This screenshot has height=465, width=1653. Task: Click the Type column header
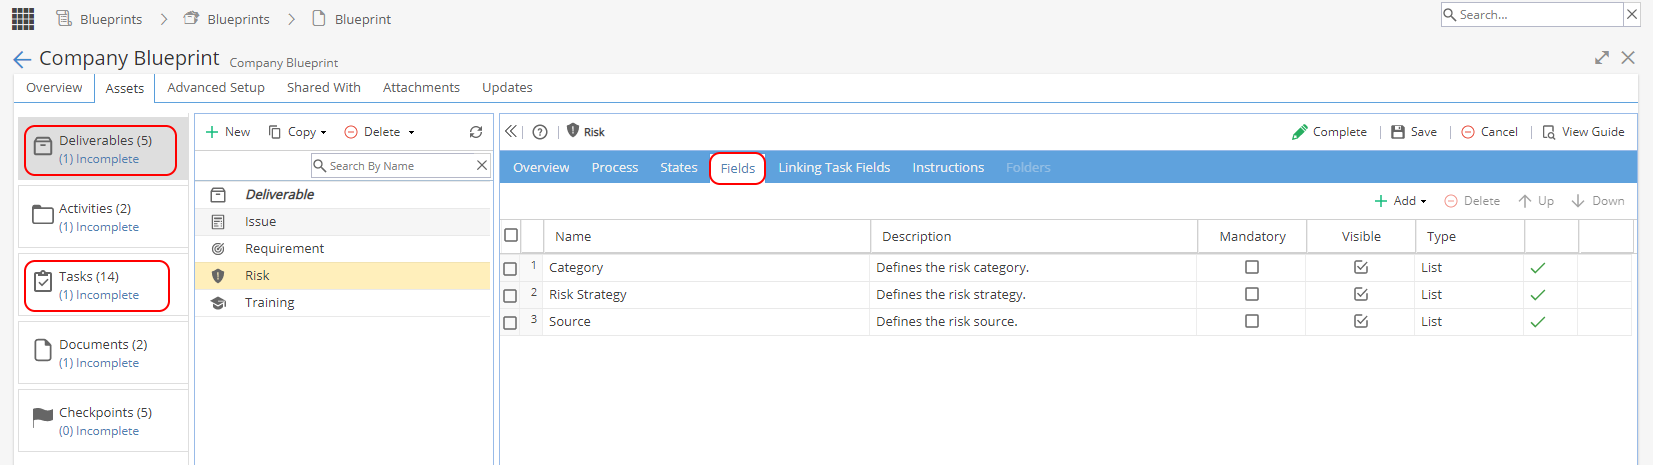1470,236
